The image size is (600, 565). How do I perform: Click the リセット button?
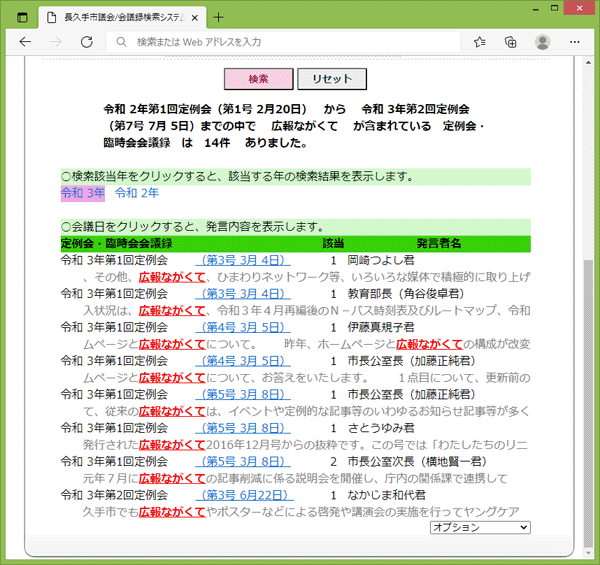coord(332,79)
